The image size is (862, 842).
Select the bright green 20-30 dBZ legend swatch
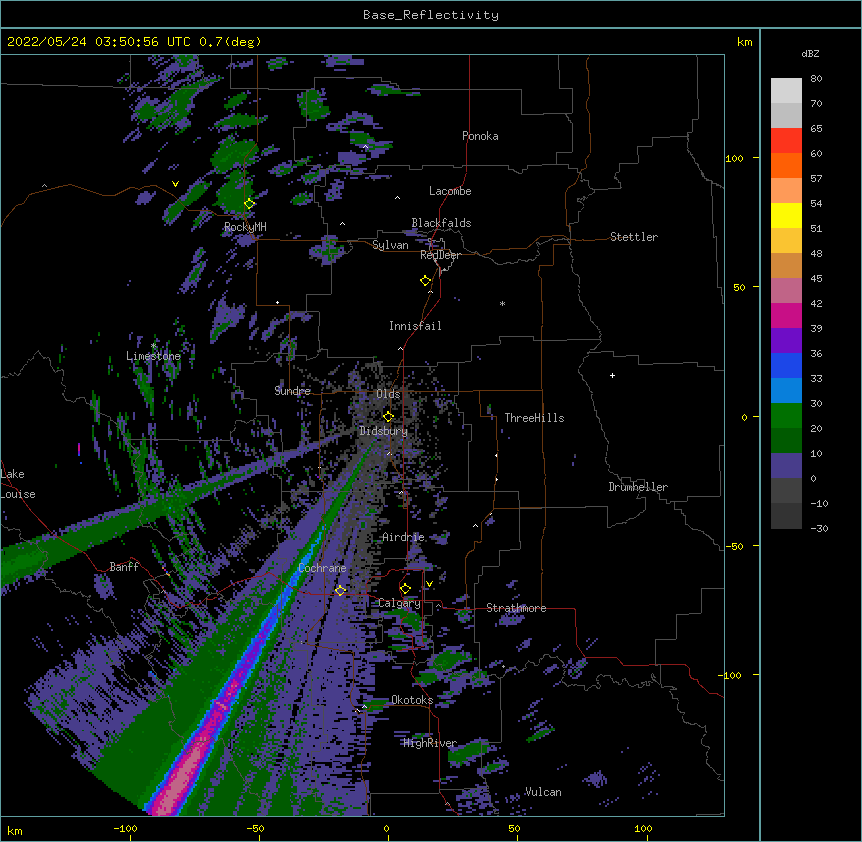786,416
